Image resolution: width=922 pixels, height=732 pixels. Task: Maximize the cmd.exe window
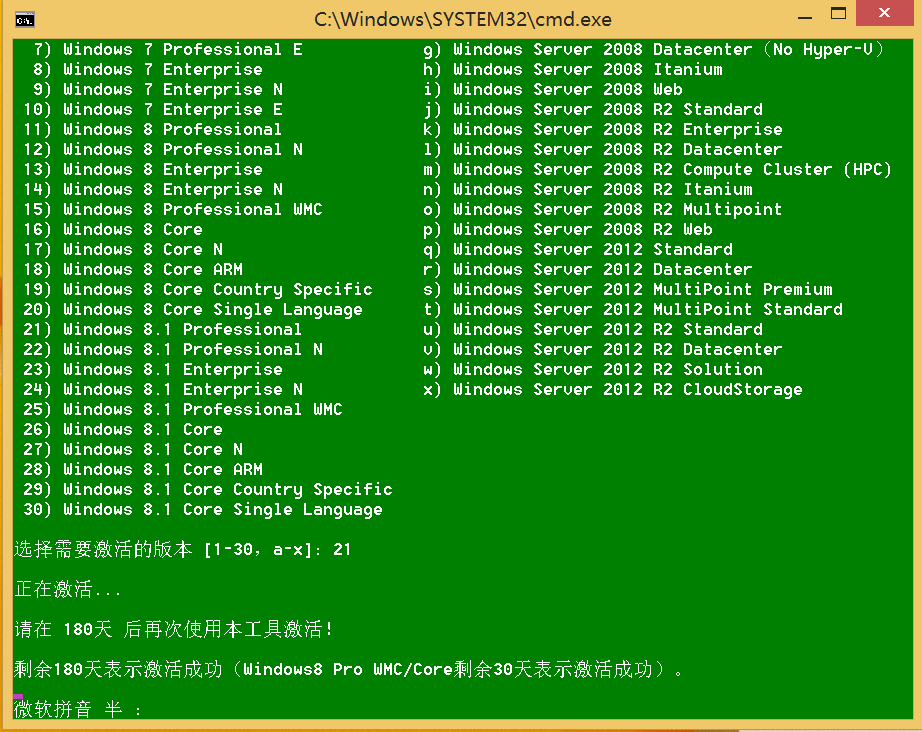839,14
